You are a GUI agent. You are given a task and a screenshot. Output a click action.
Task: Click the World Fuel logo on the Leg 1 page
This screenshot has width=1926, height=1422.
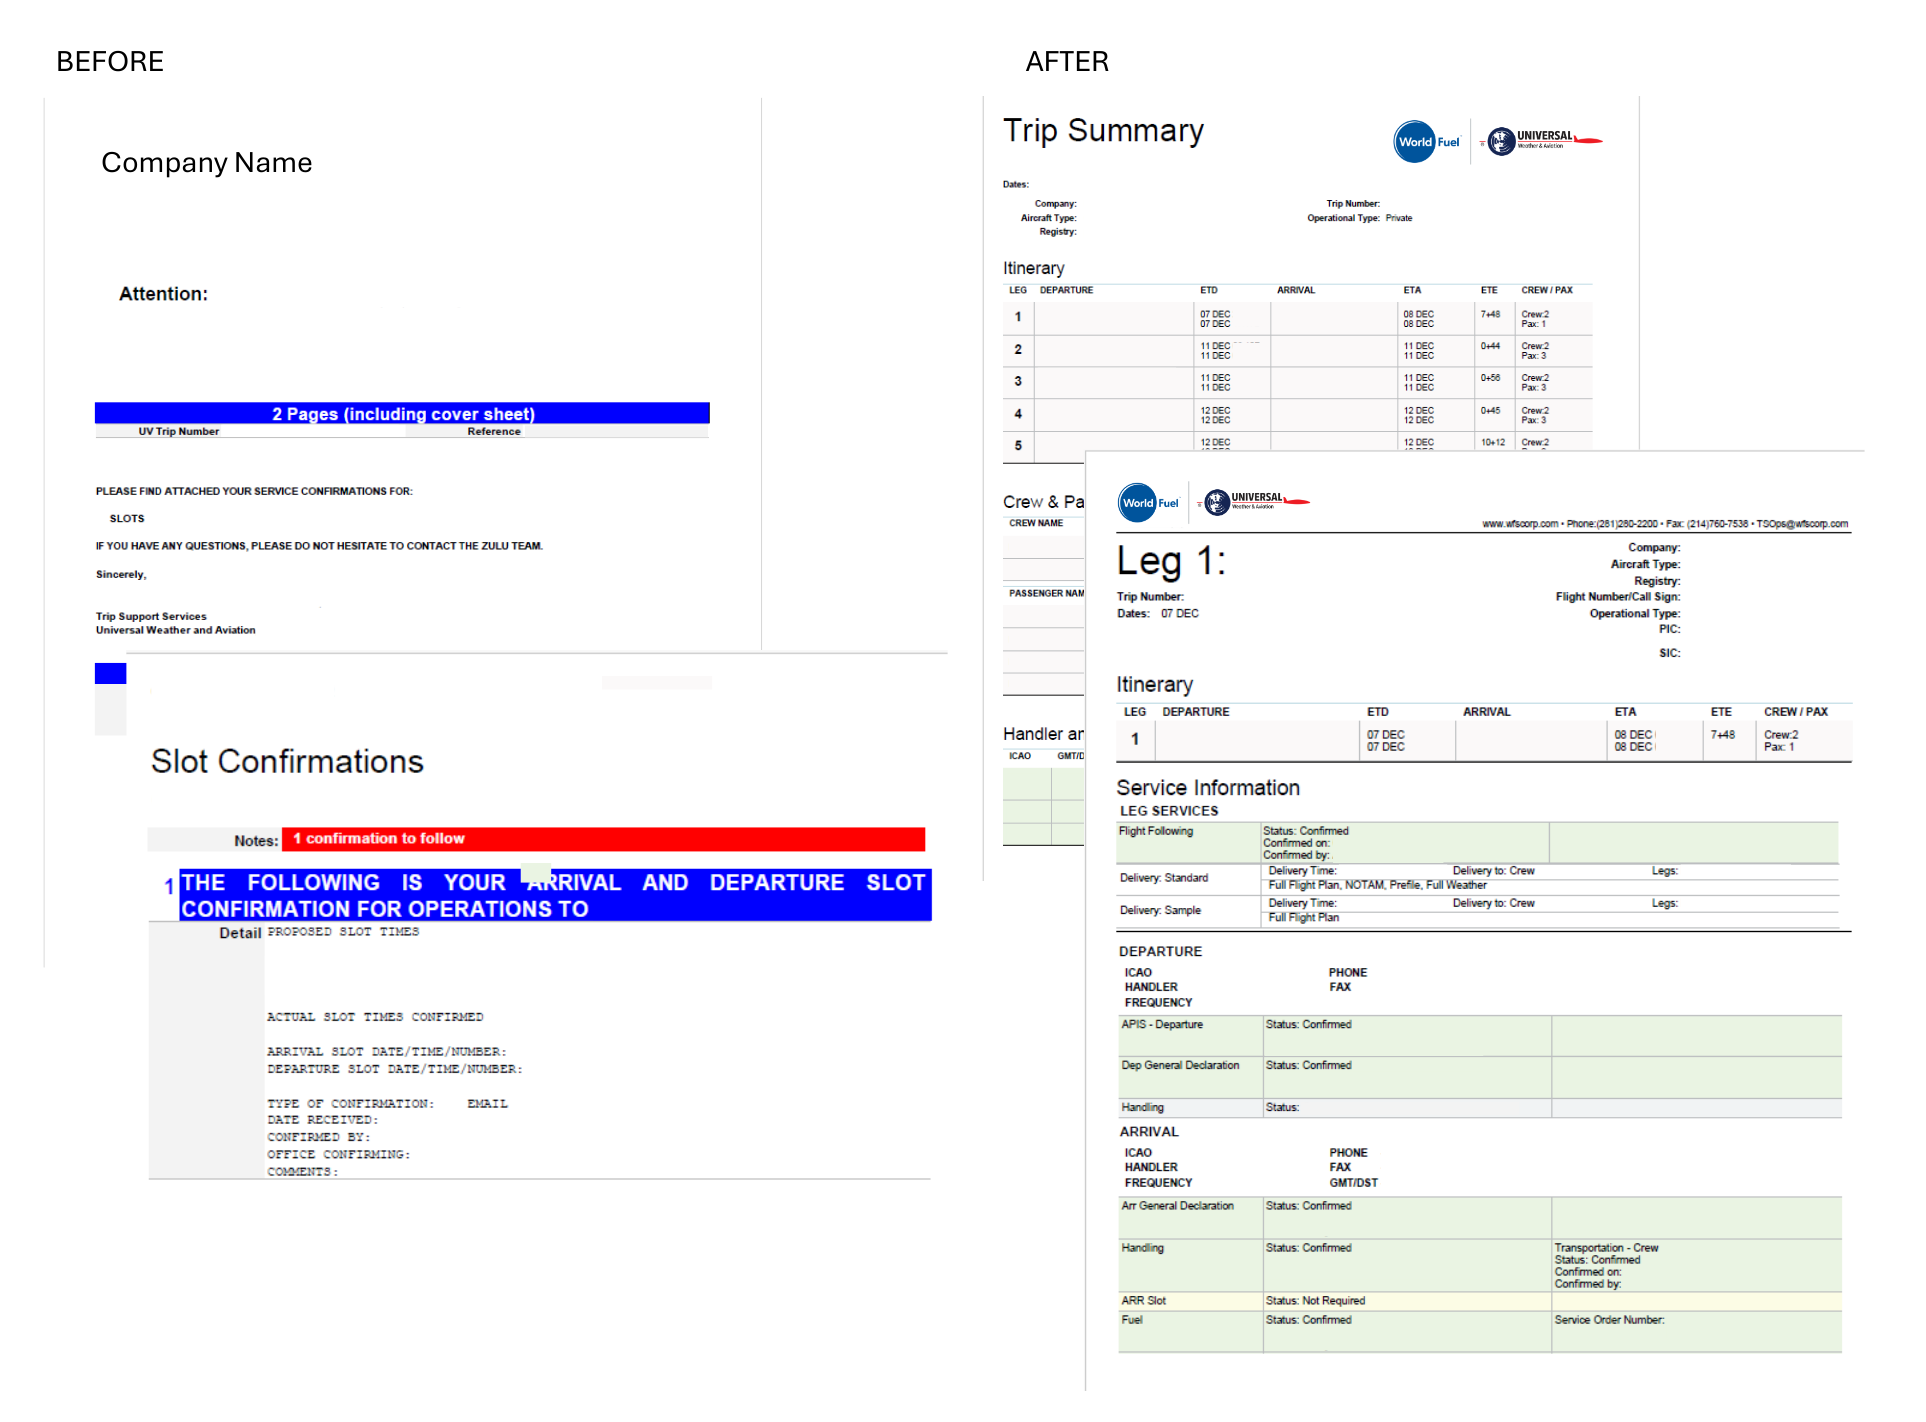pos(1149,503)
